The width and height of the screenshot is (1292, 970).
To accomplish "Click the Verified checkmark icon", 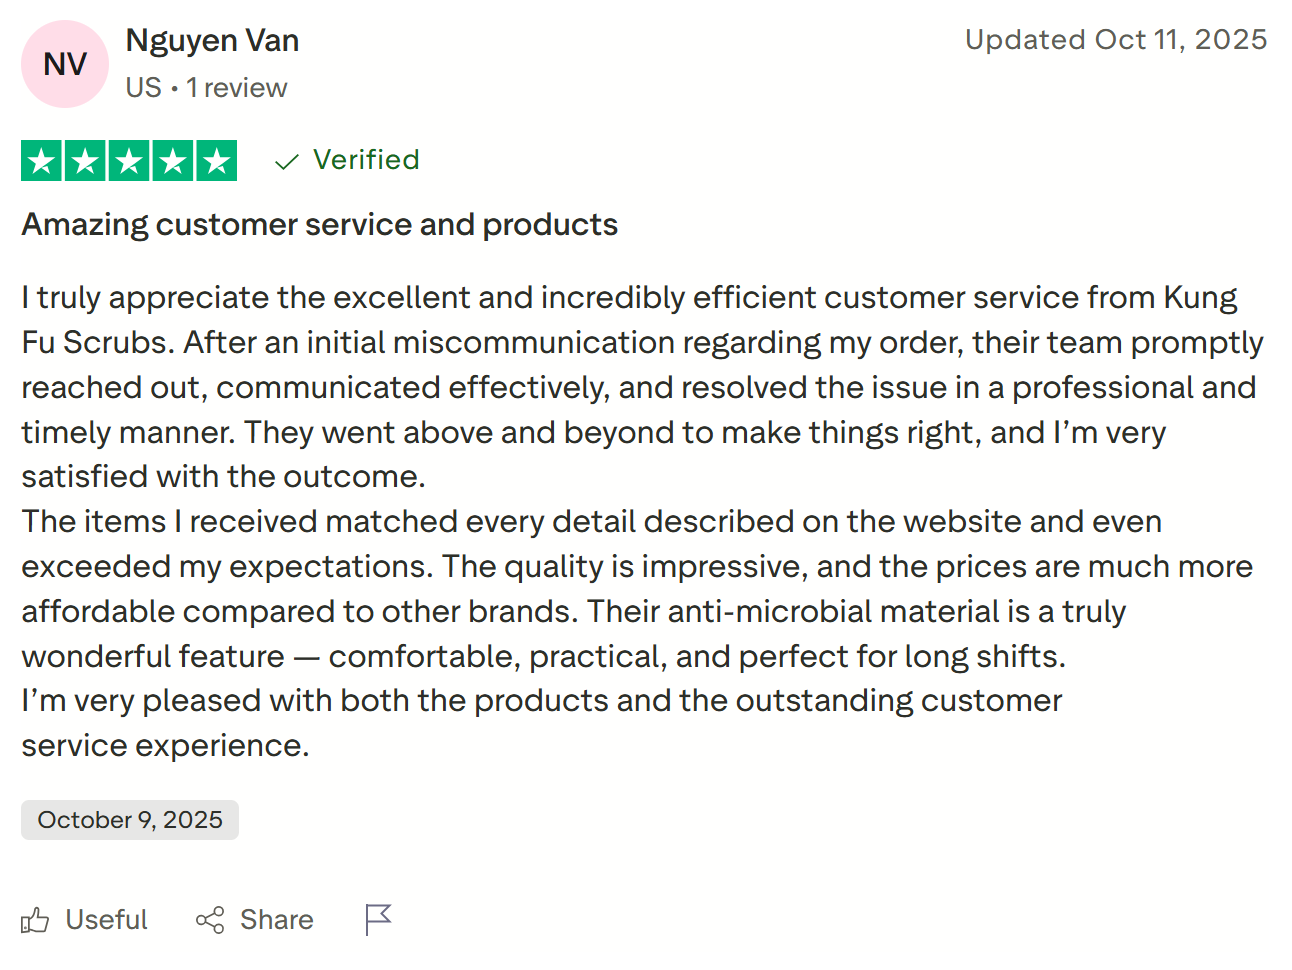I will point(287,161).
